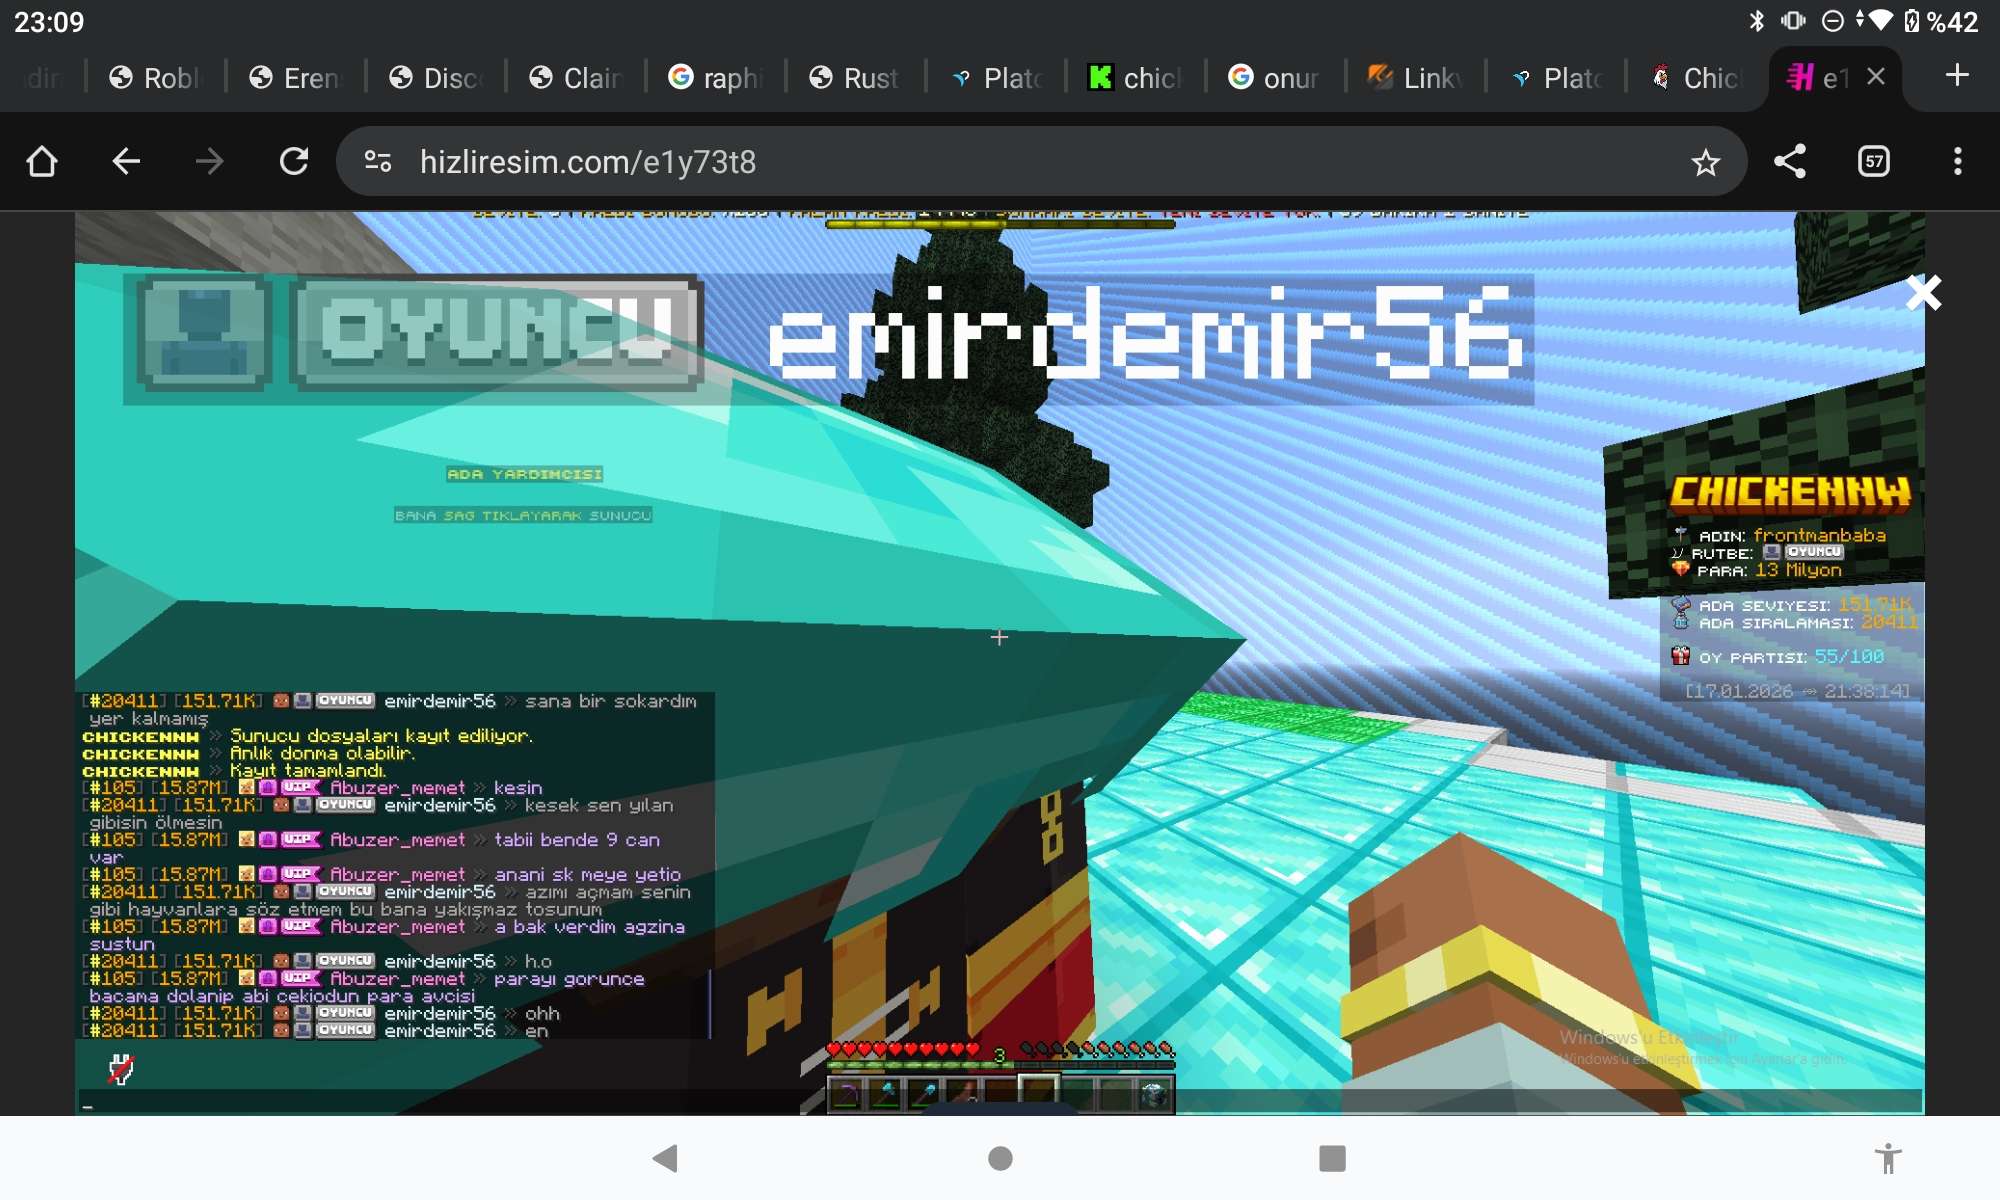
Task: Navigate back in browser toolbar
Action: point(126,161)
